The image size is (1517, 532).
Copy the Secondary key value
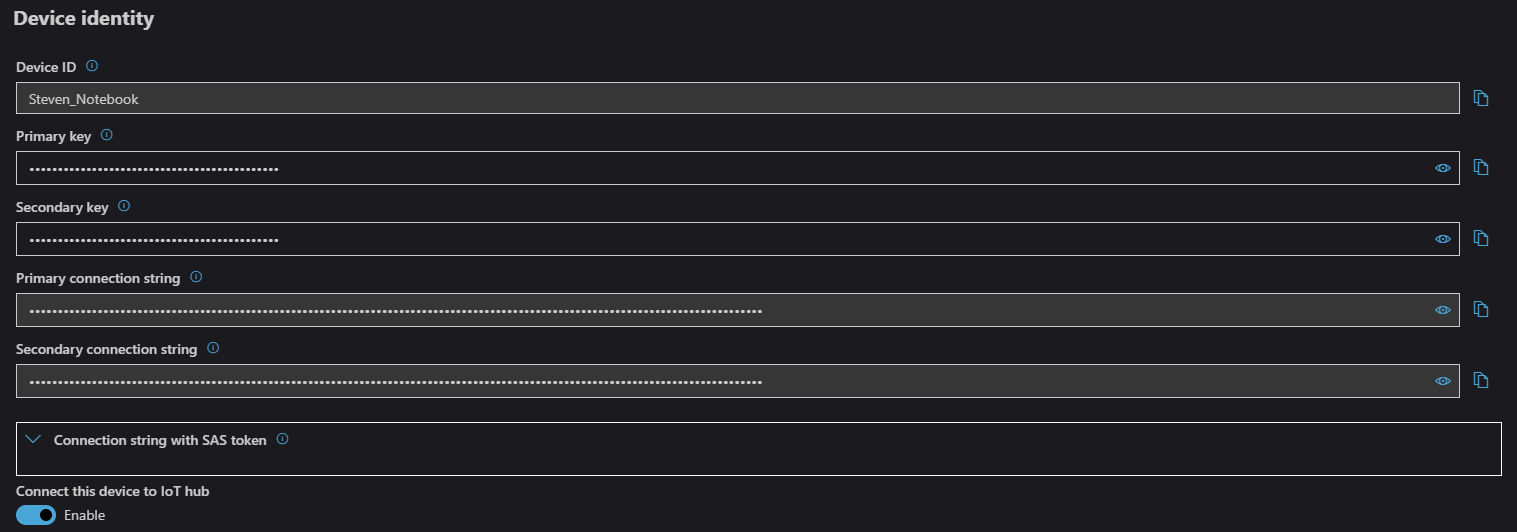(1481, 238)
